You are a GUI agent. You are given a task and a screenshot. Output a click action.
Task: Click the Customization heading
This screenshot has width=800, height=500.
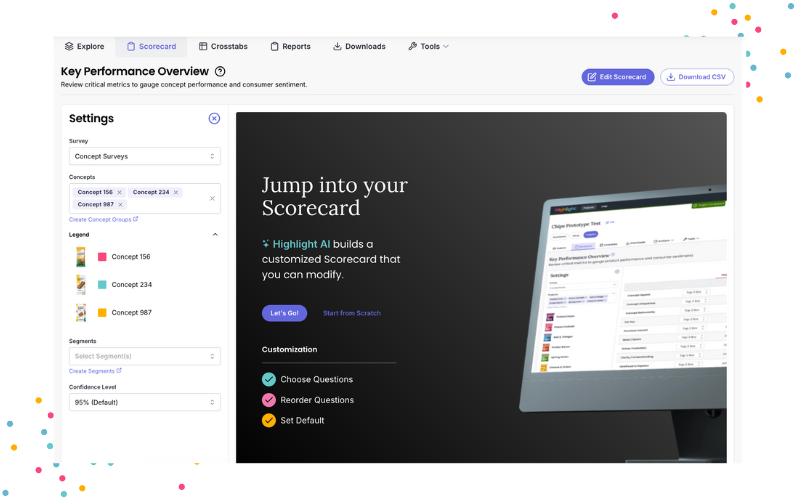click(289, 349)
